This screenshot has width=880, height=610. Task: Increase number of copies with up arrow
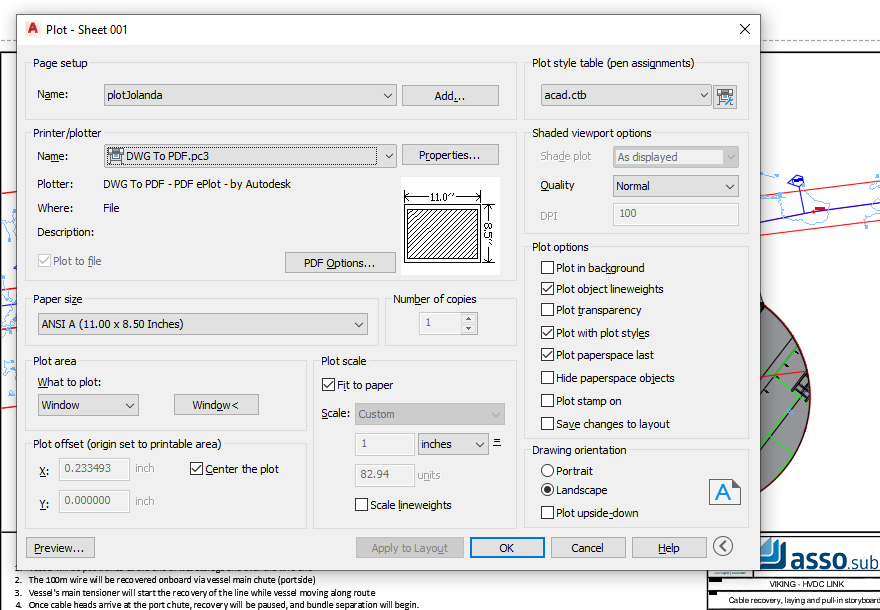coord(468,318)
